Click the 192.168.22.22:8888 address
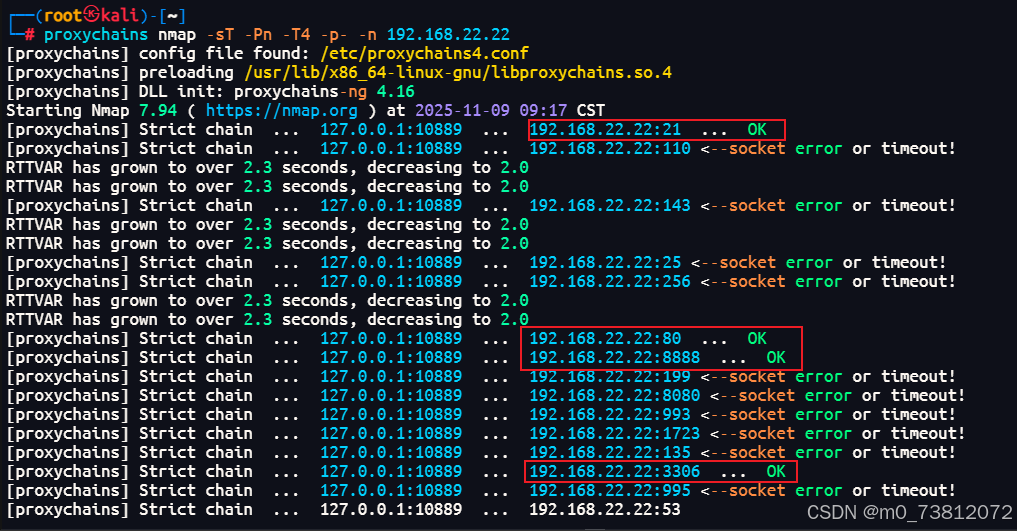This screenshot has width=1017, height=531. (x=615, y=357)
